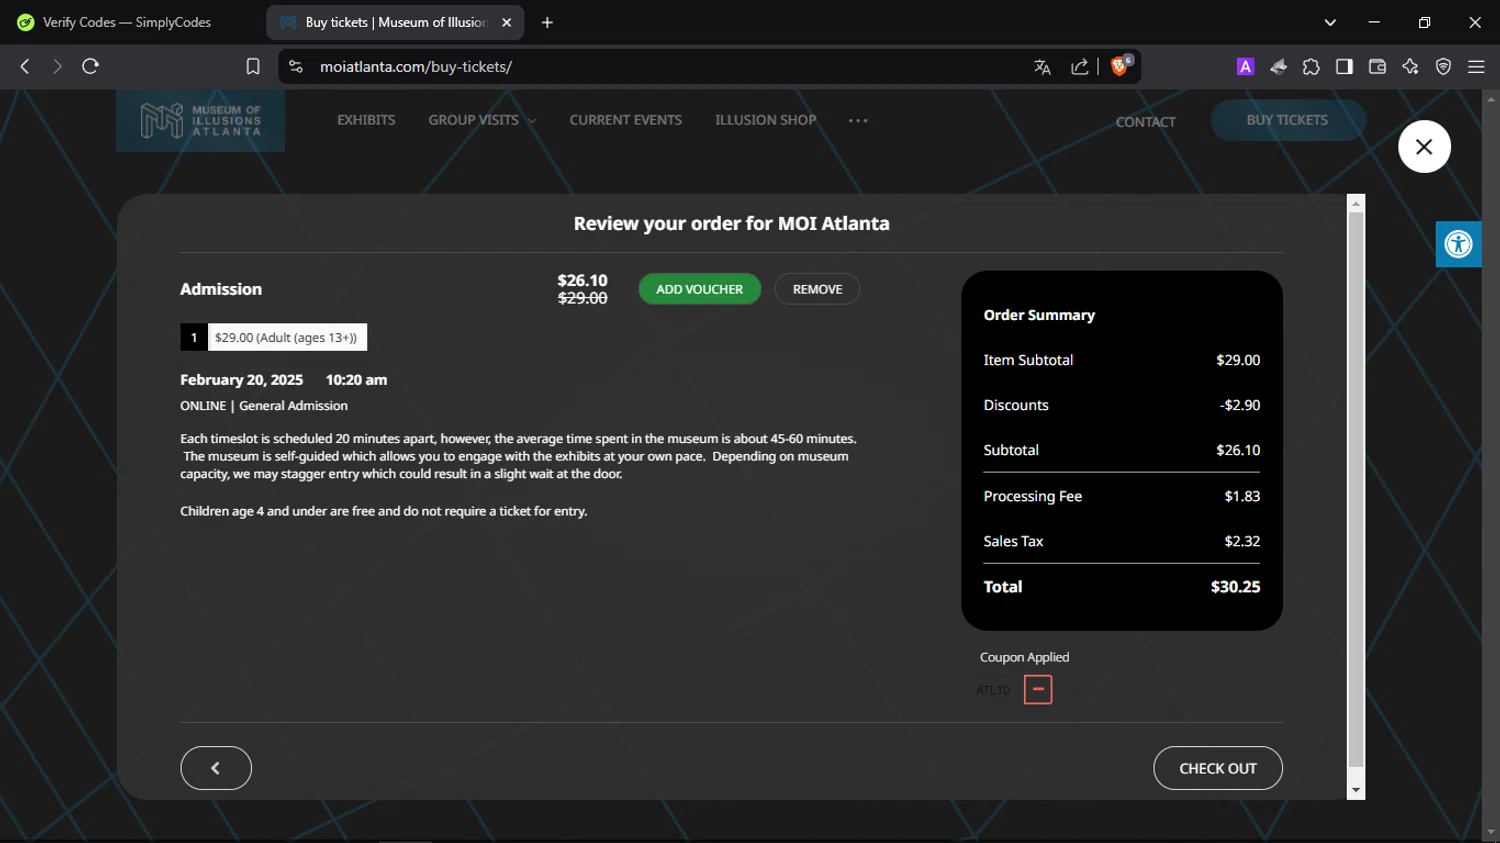The width and height of the screenshot is (1500, 843).
Task: Click the Sales Tax $2.32 value
Action: [1242, 541]
